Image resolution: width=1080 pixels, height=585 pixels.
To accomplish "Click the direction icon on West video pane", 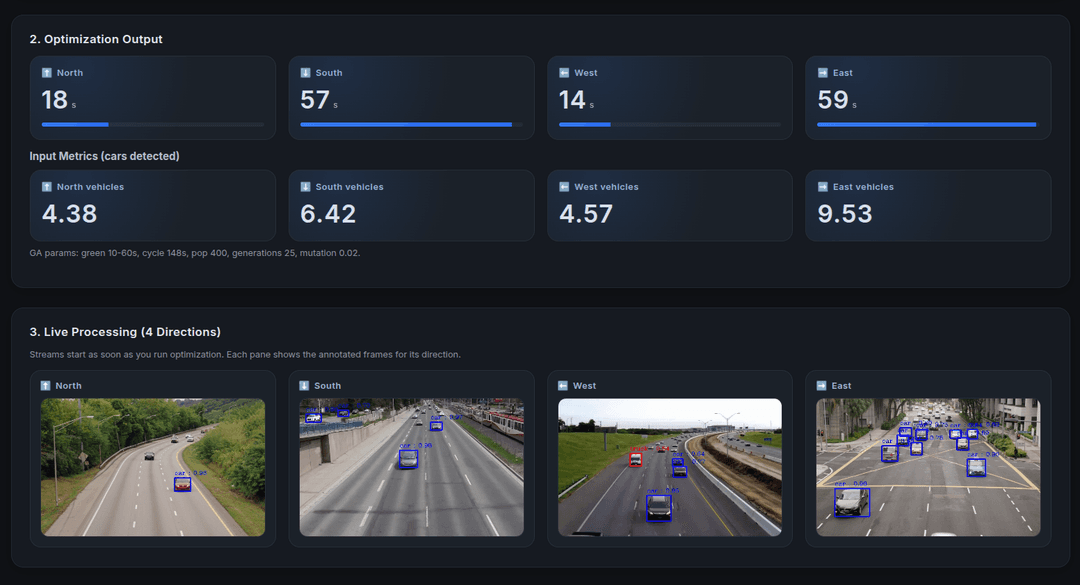I will 562,385.
